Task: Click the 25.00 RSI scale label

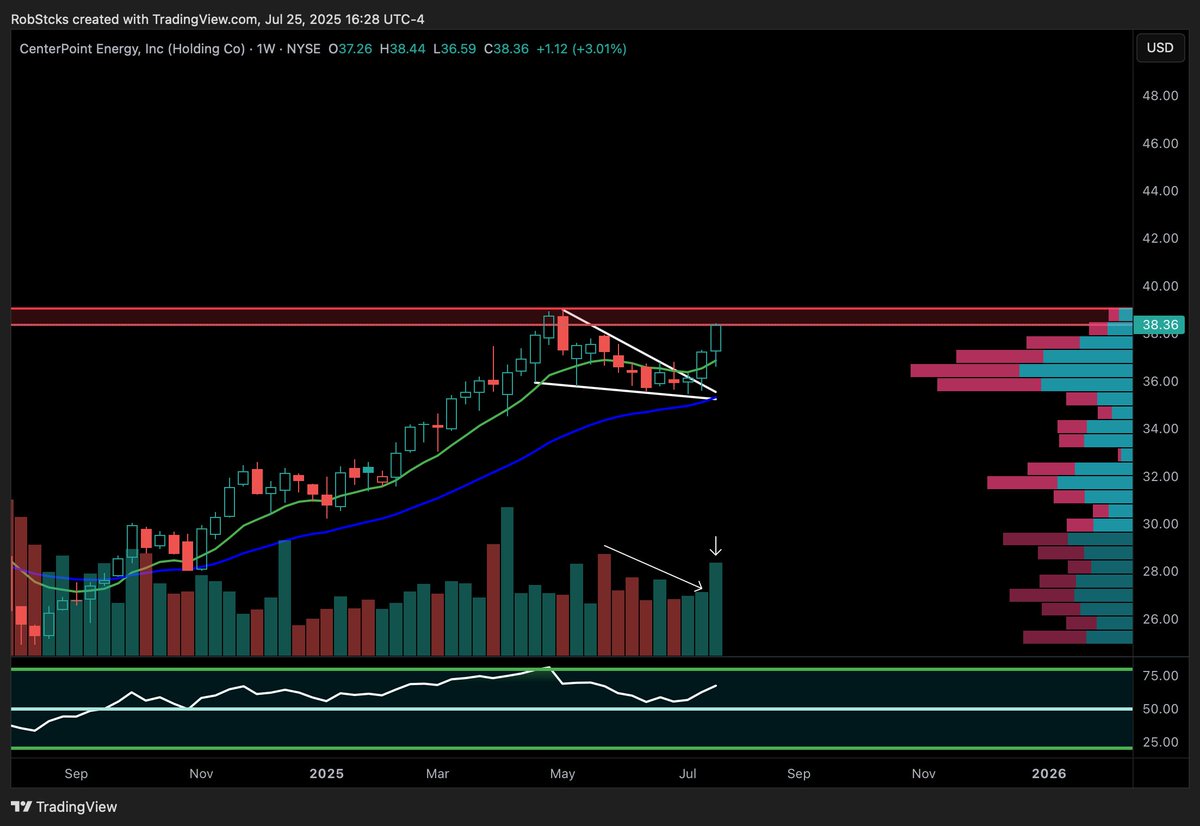Action: coord(1160,742)
